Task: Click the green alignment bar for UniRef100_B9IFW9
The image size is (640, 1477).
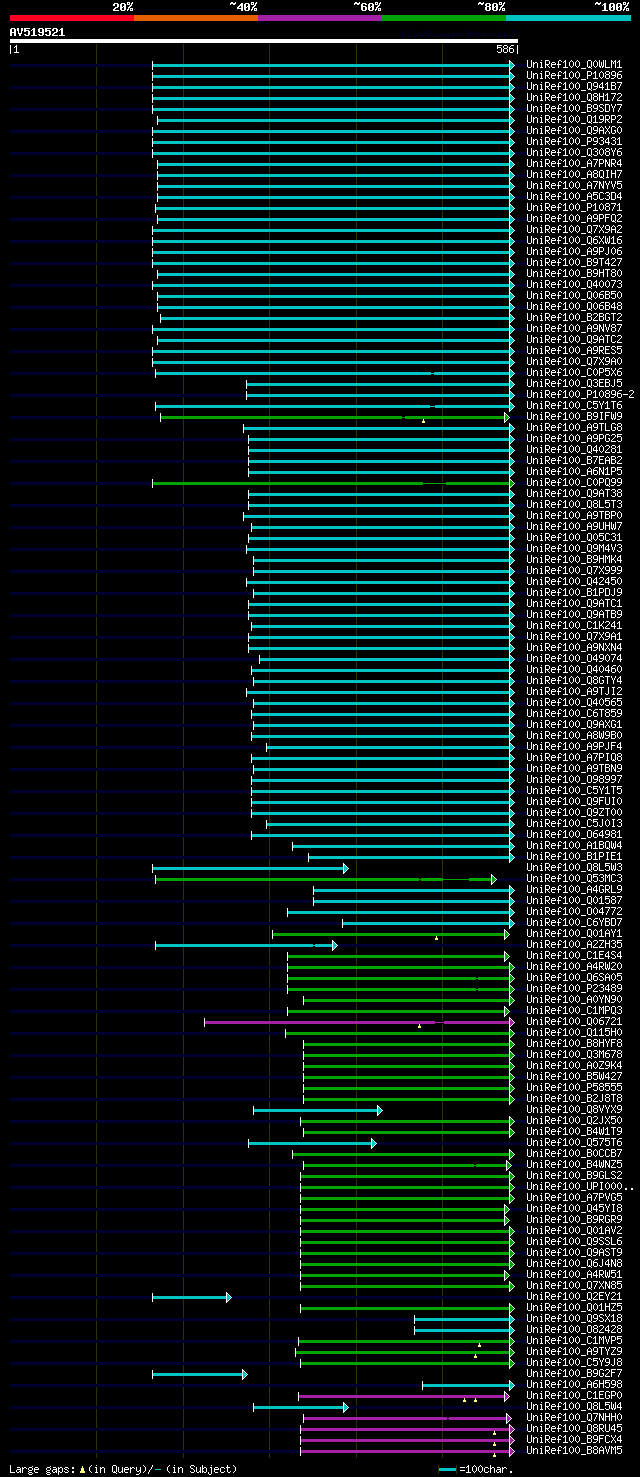Action: pos(335,417)
